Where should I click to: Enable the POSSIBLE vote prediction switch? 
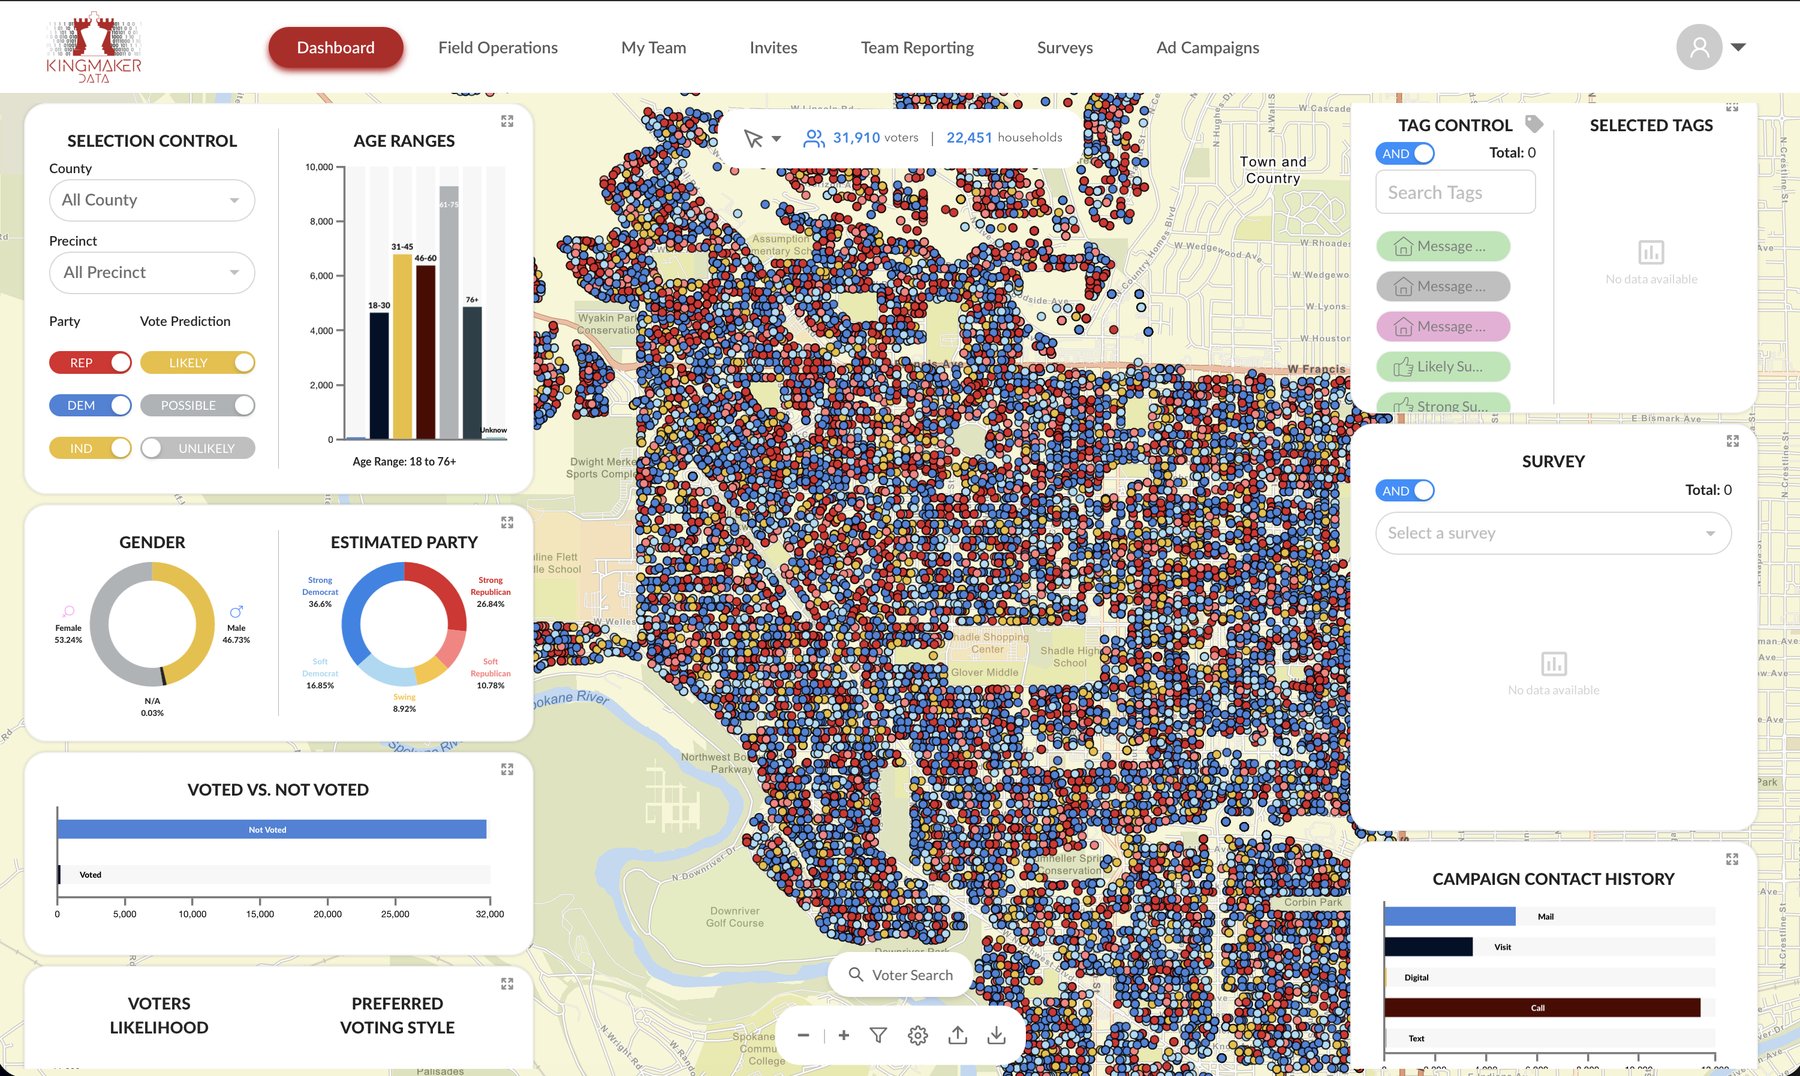click(x=198, y=405)
